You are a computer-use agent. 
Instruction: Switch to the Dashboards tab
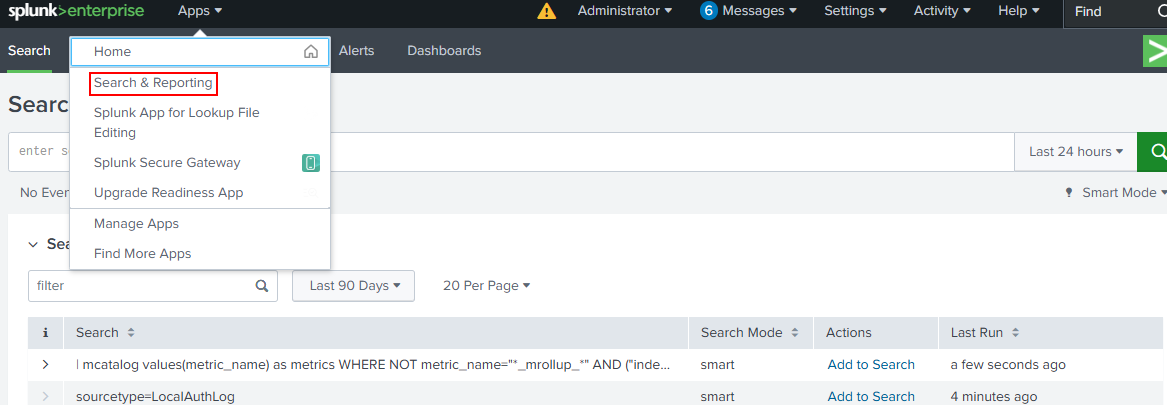pos(444,50)
